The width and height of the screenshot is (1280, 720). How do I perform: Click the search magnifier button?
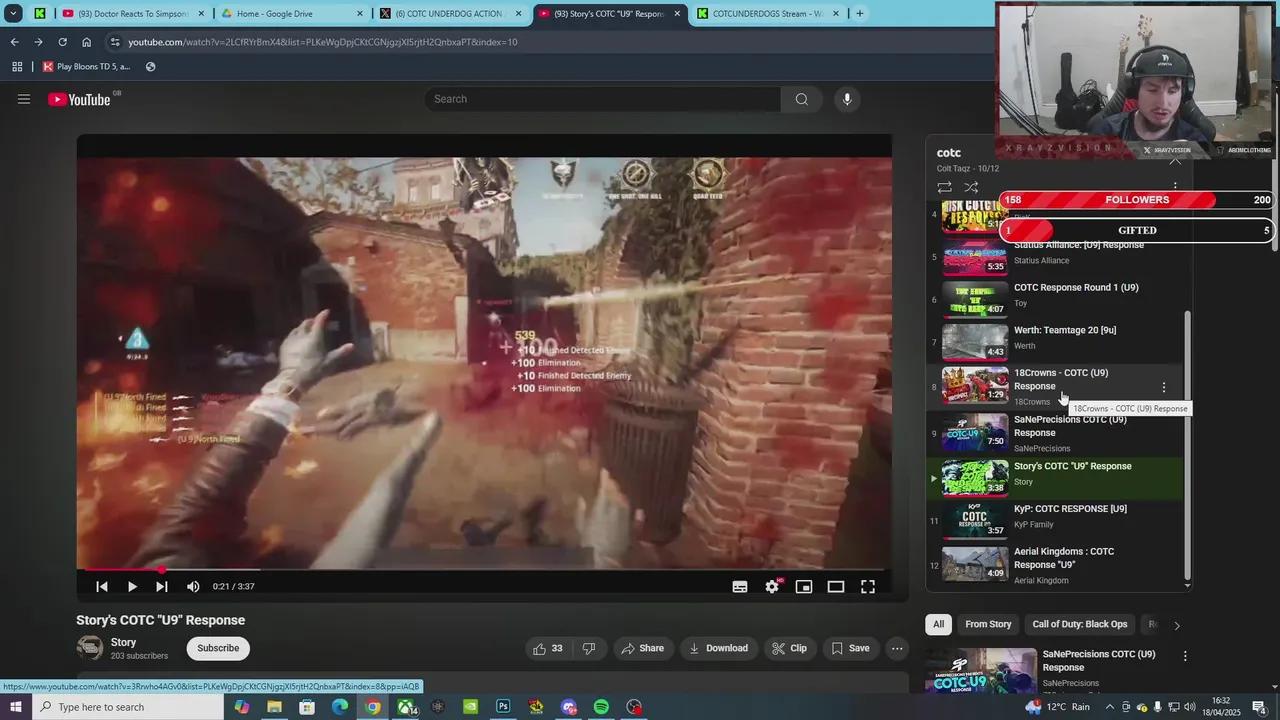tap(801, 99)
